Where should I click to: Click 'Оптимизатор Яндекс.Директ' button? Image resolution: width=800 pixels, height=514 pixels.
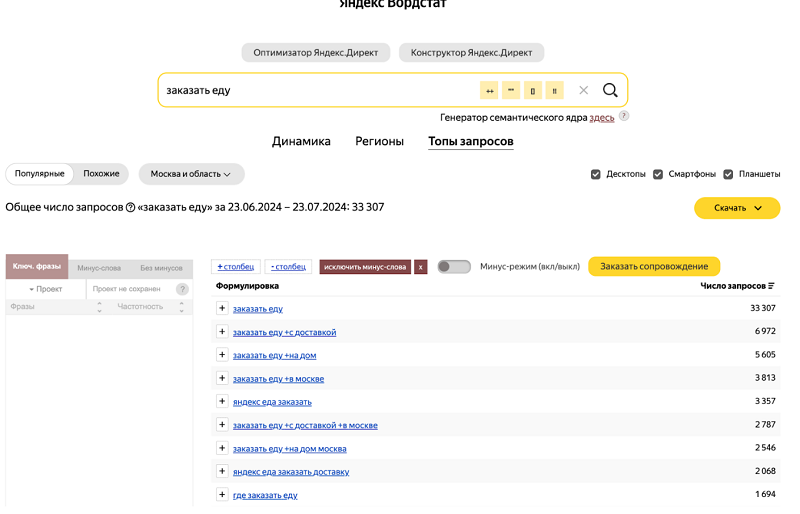[x=316, y=53]
